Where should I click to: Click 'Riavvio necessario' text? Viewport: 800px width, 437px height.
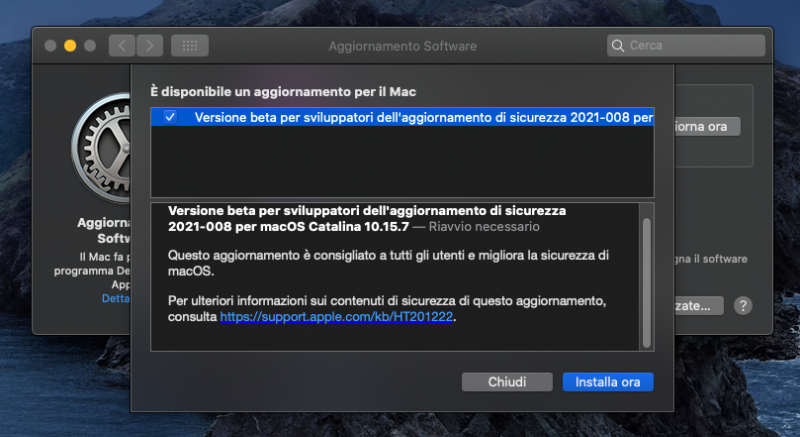[x=484, y=226]
